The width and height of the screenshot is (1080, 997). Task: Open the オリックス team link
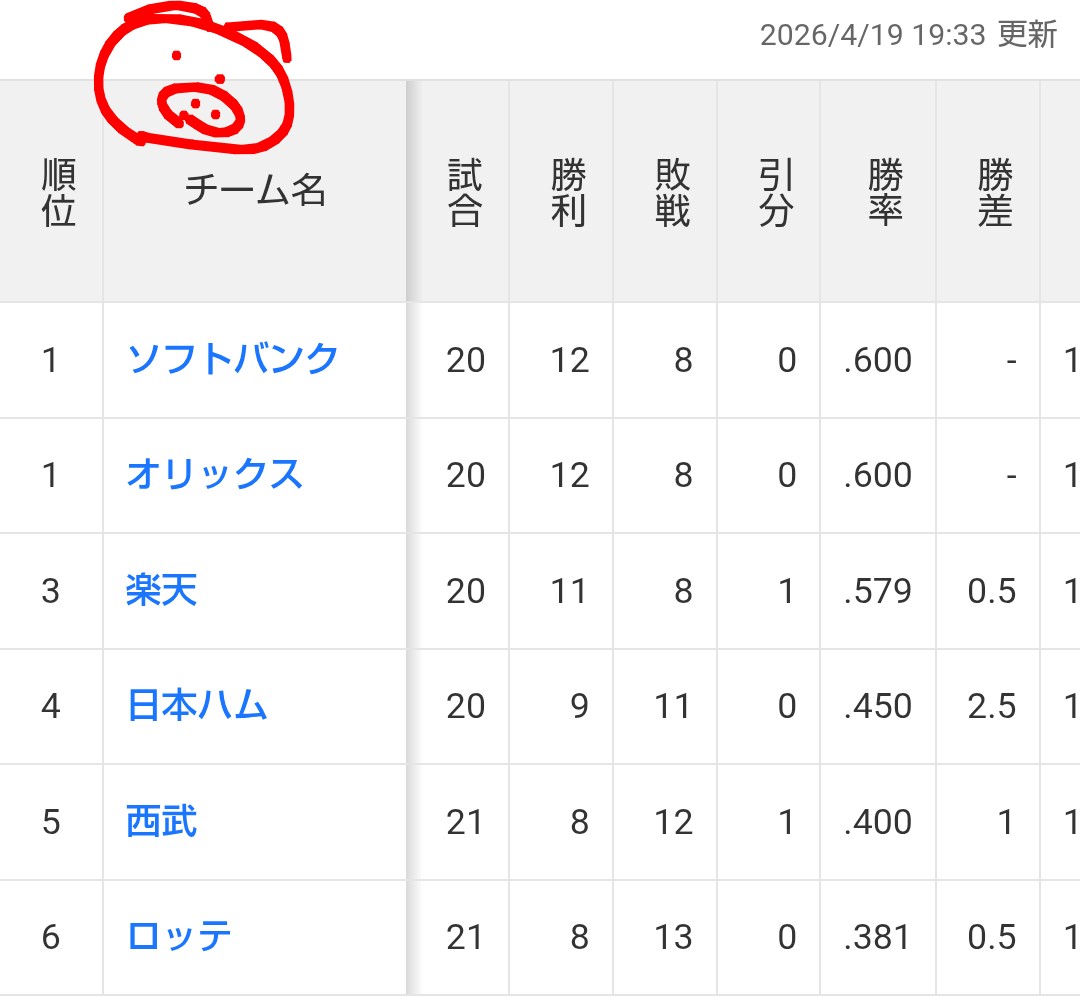click(214, 474)
